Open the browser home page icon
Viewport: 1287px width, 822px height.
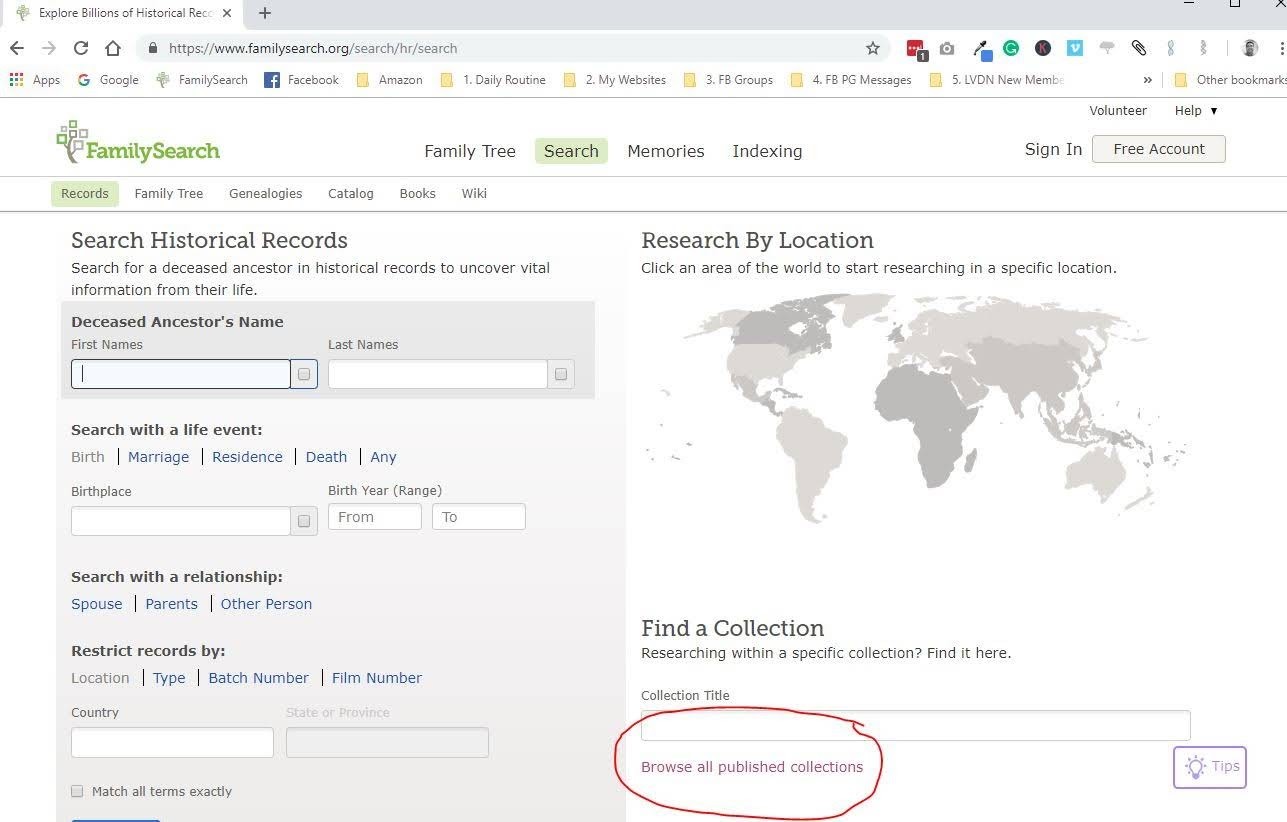coord(113,48)
